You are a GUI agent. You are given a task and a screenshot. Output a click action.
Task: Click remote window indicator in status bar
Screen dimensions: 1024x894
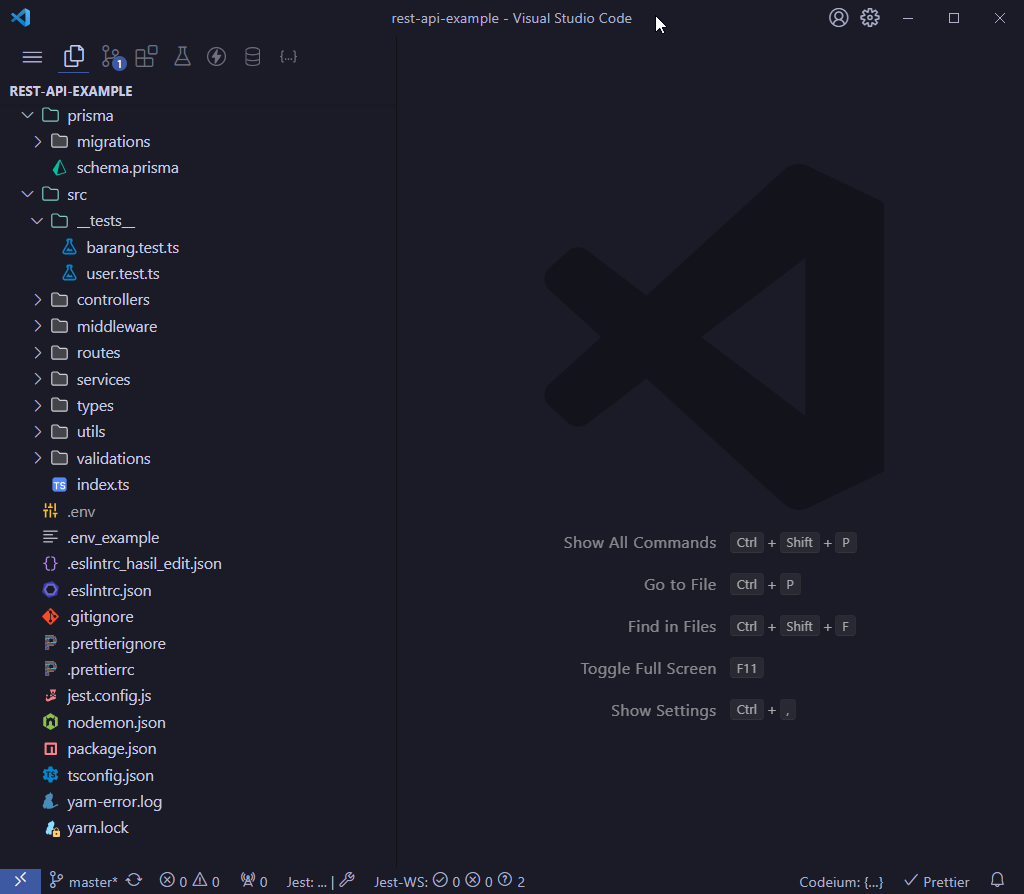click(x=20, y=881)
